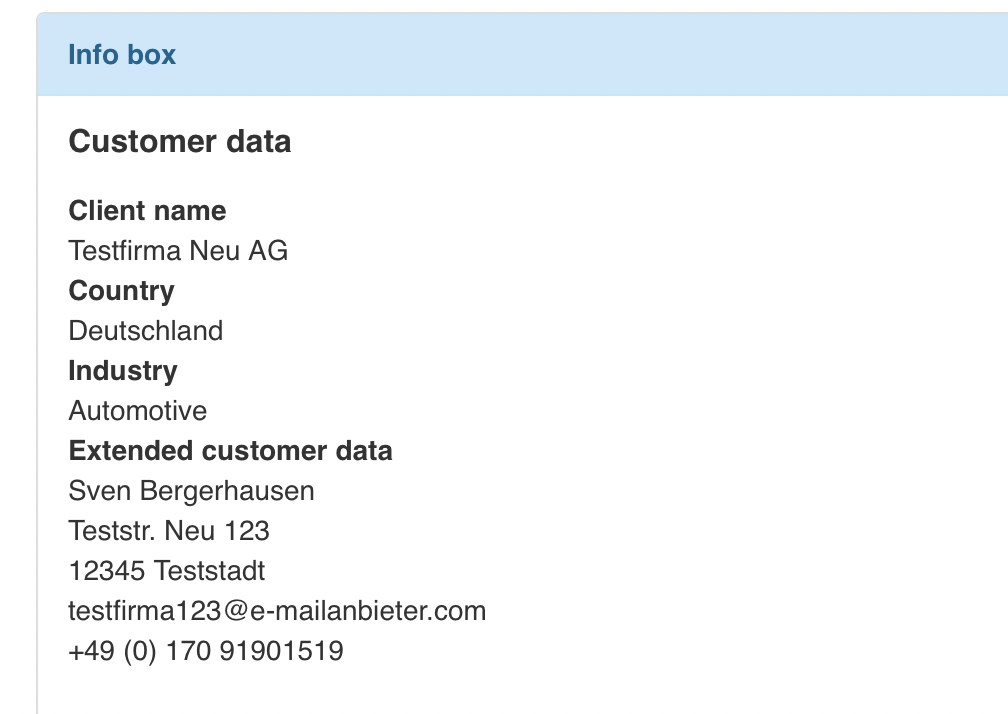Screen dimensions: 1008x714
Task: Select the Customer data heading
Action: [180, 142]
